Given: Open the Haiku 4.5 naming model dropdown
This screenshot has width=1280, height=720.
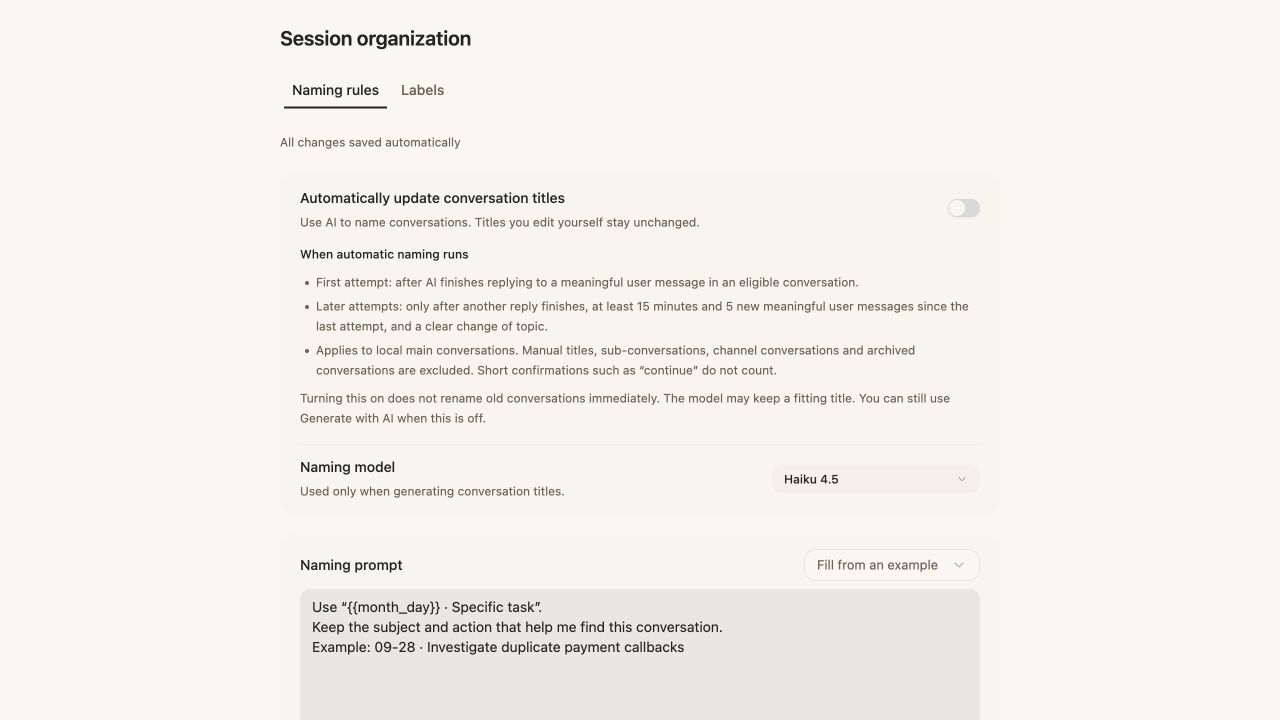Looking at the screenshot, I should click(875, 479).
